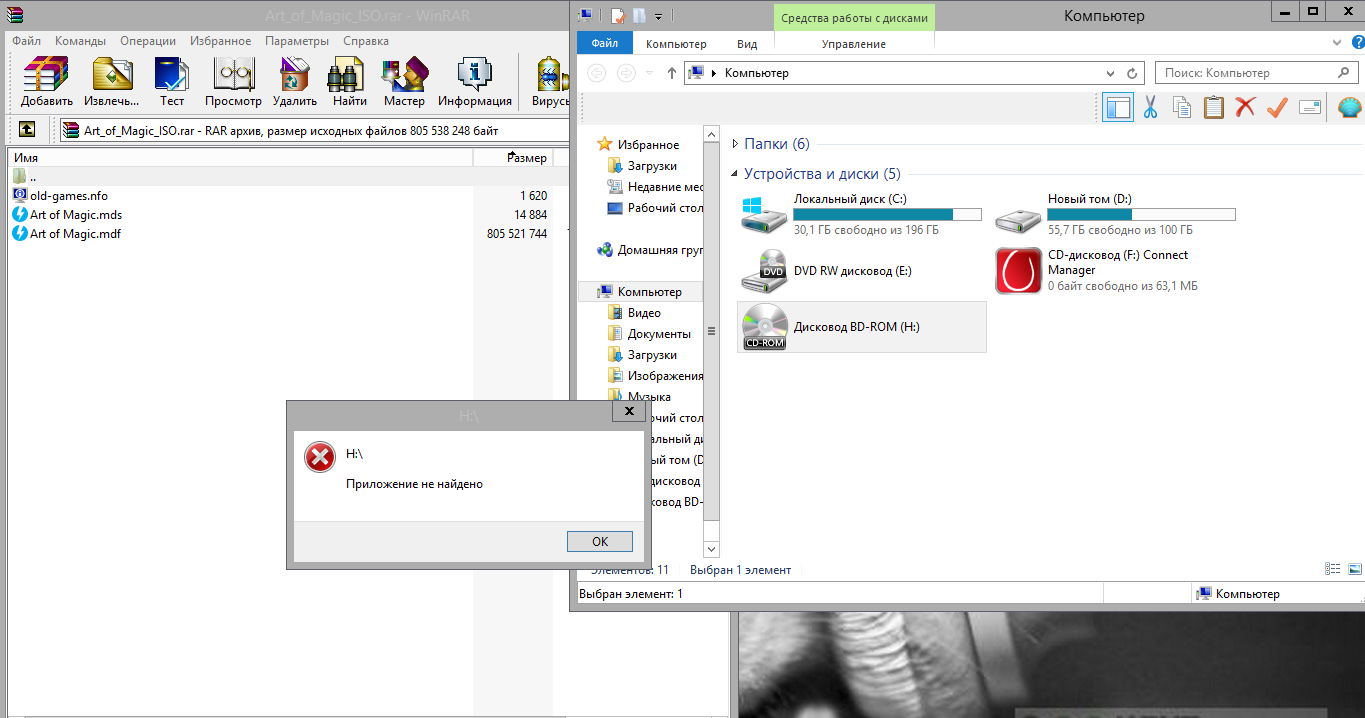Screen dimensions: 1365x718
Task: Open the Избранное menu in WinRAR
Action: [220, 41]
